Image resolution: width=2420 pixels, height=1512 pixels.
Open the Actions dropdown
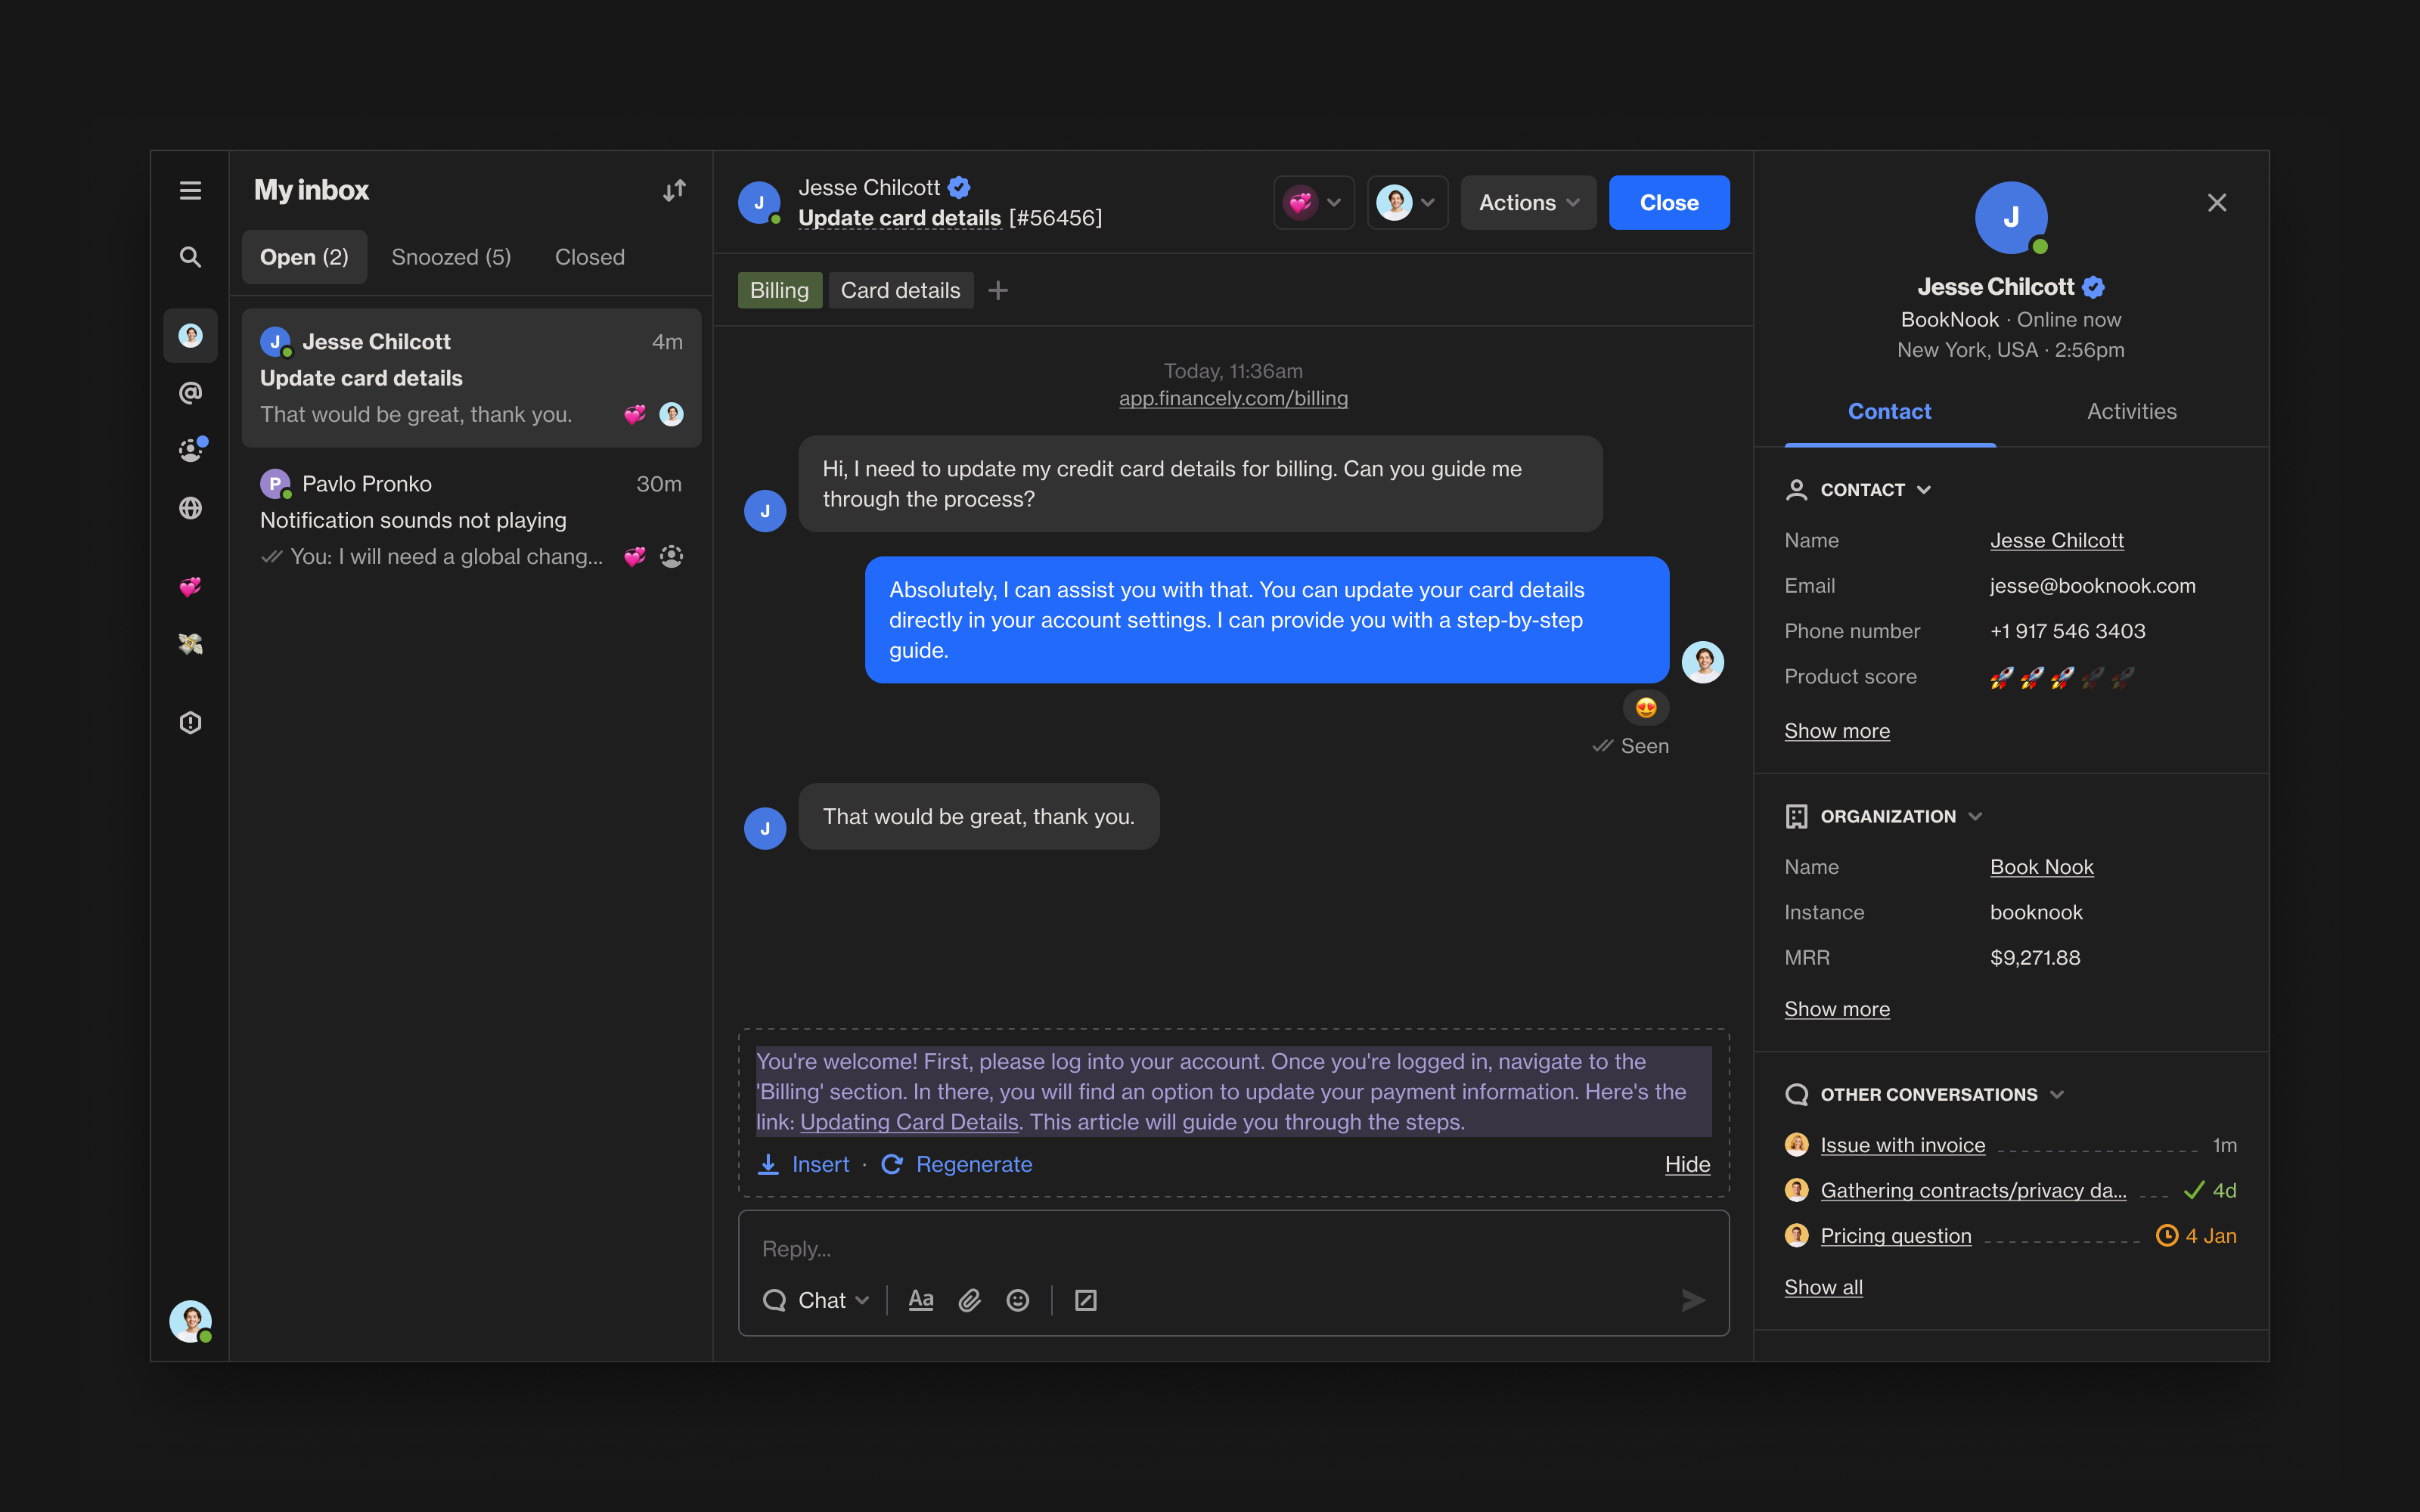[x=1527, y=202]
